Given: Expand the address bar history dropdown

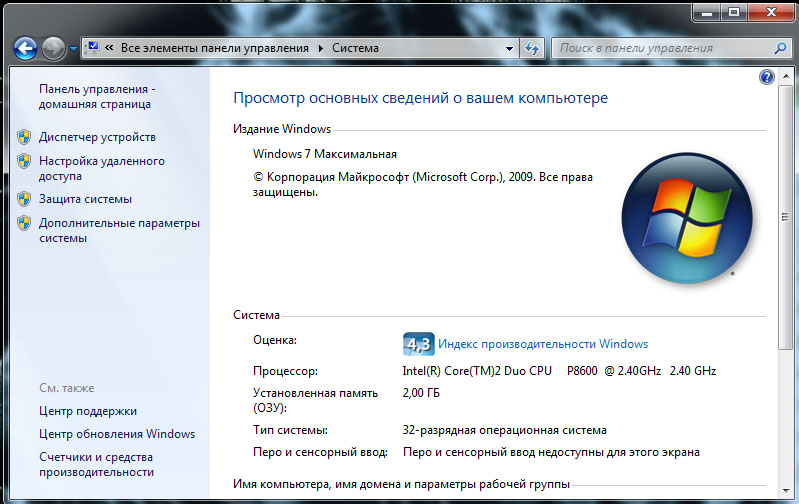Looking at the screenshot, I should (x=509, y=48).
